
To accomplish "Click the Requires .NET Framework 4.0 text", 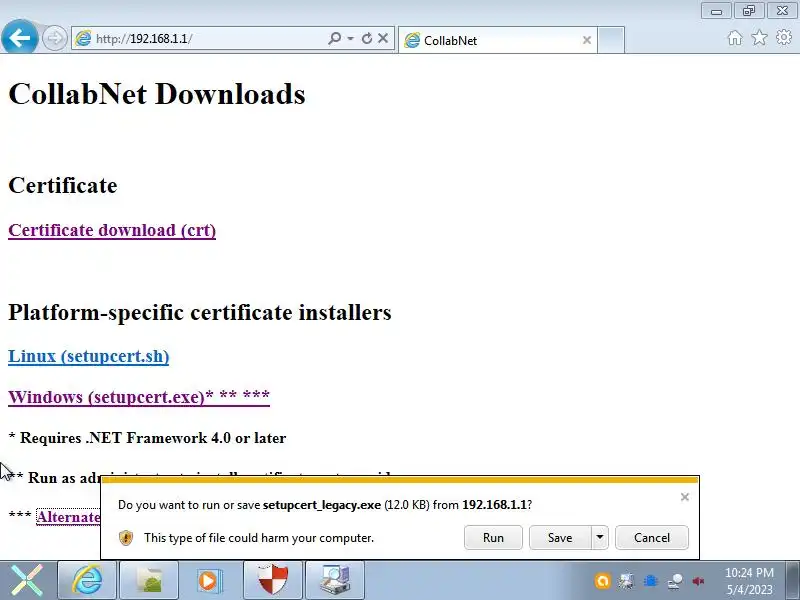I will [147, 438].
